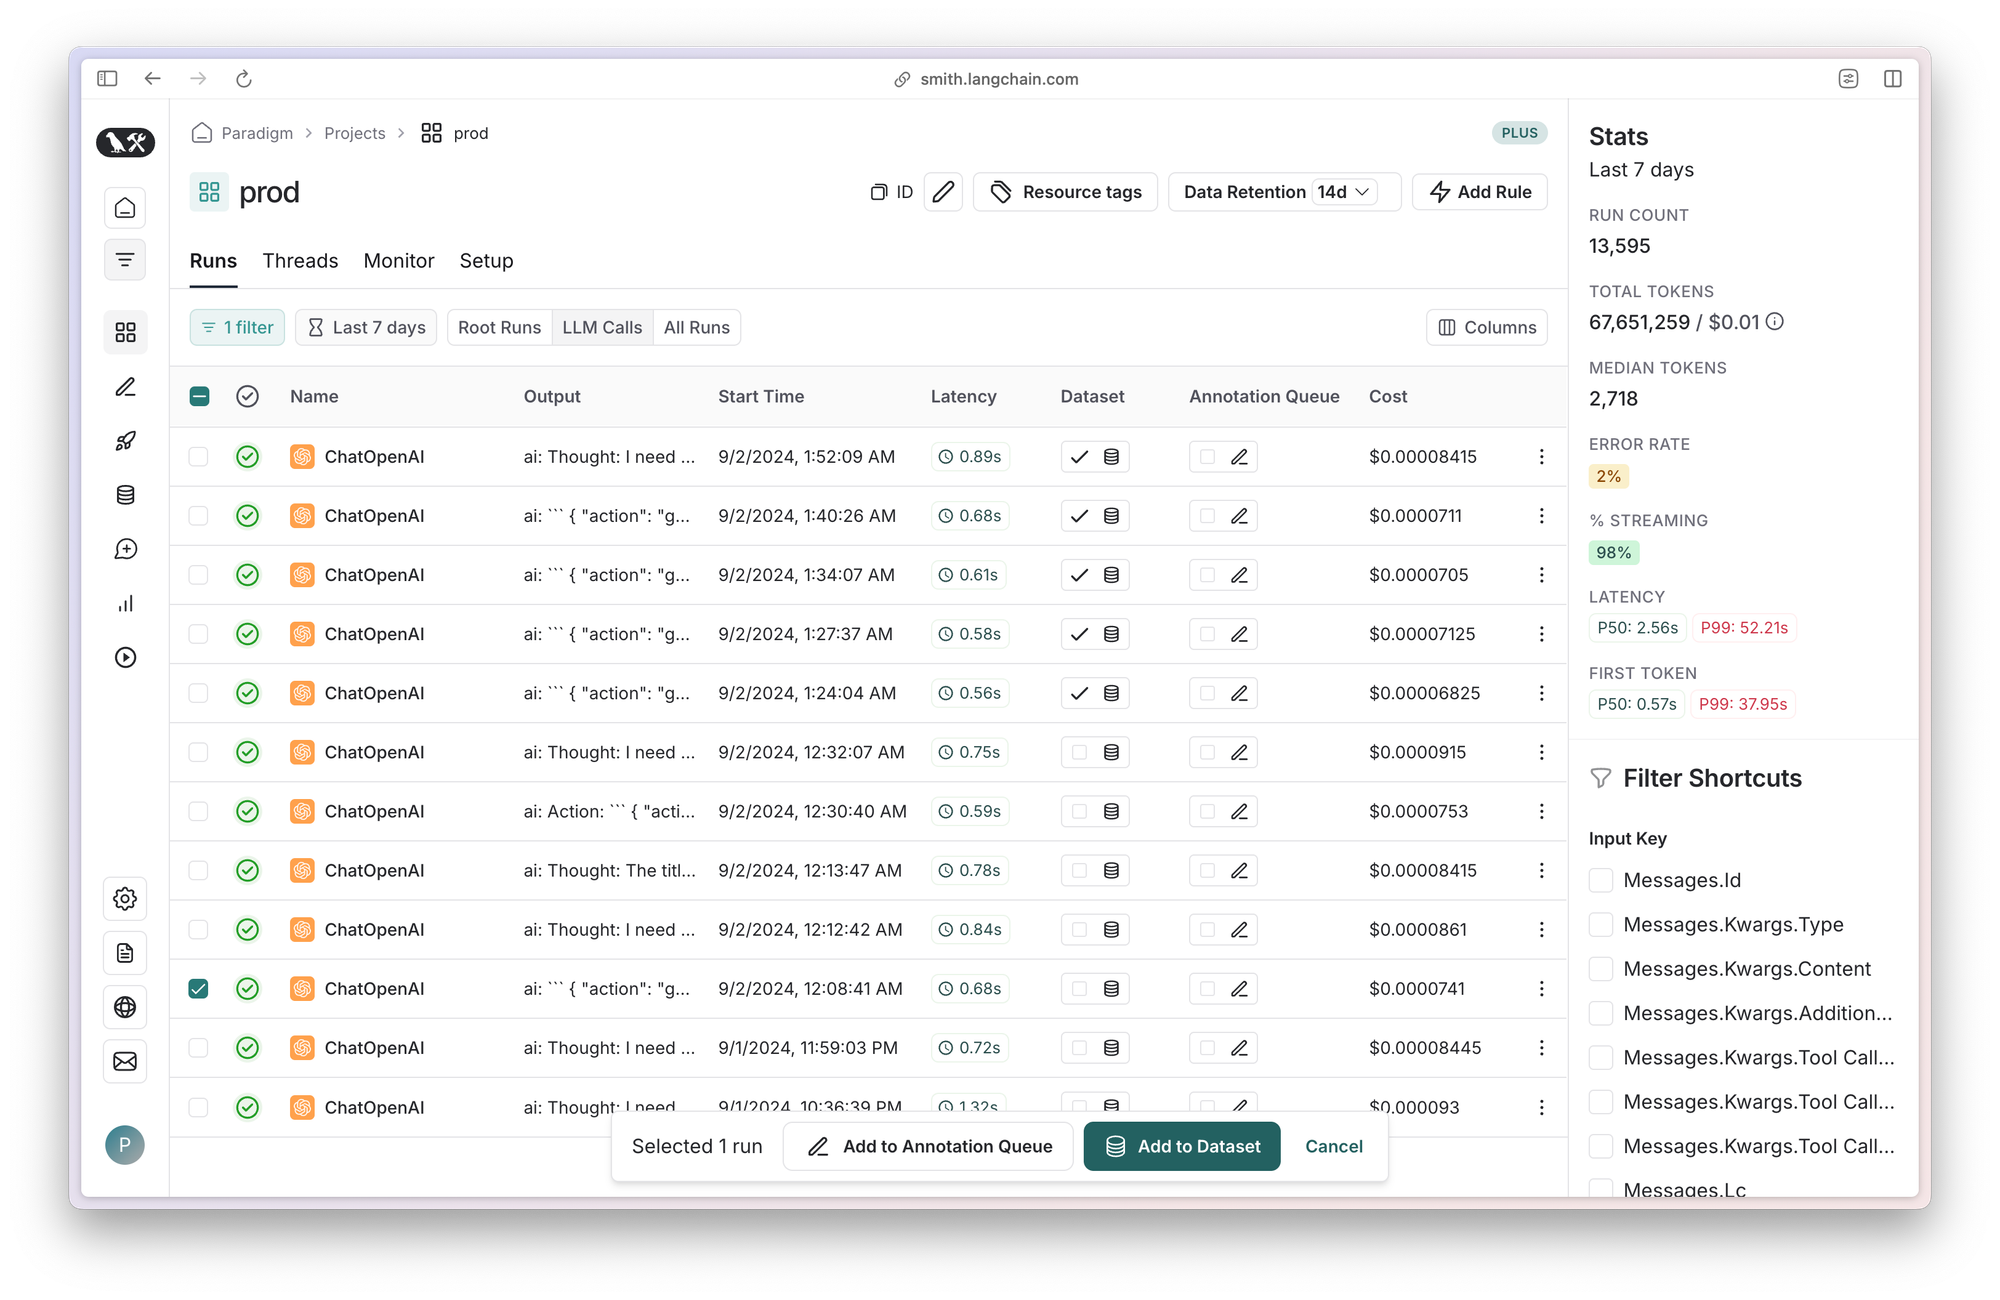Open the Last 7 days time dropdown
This screenshot has height=1300, width=2000.
366,328
